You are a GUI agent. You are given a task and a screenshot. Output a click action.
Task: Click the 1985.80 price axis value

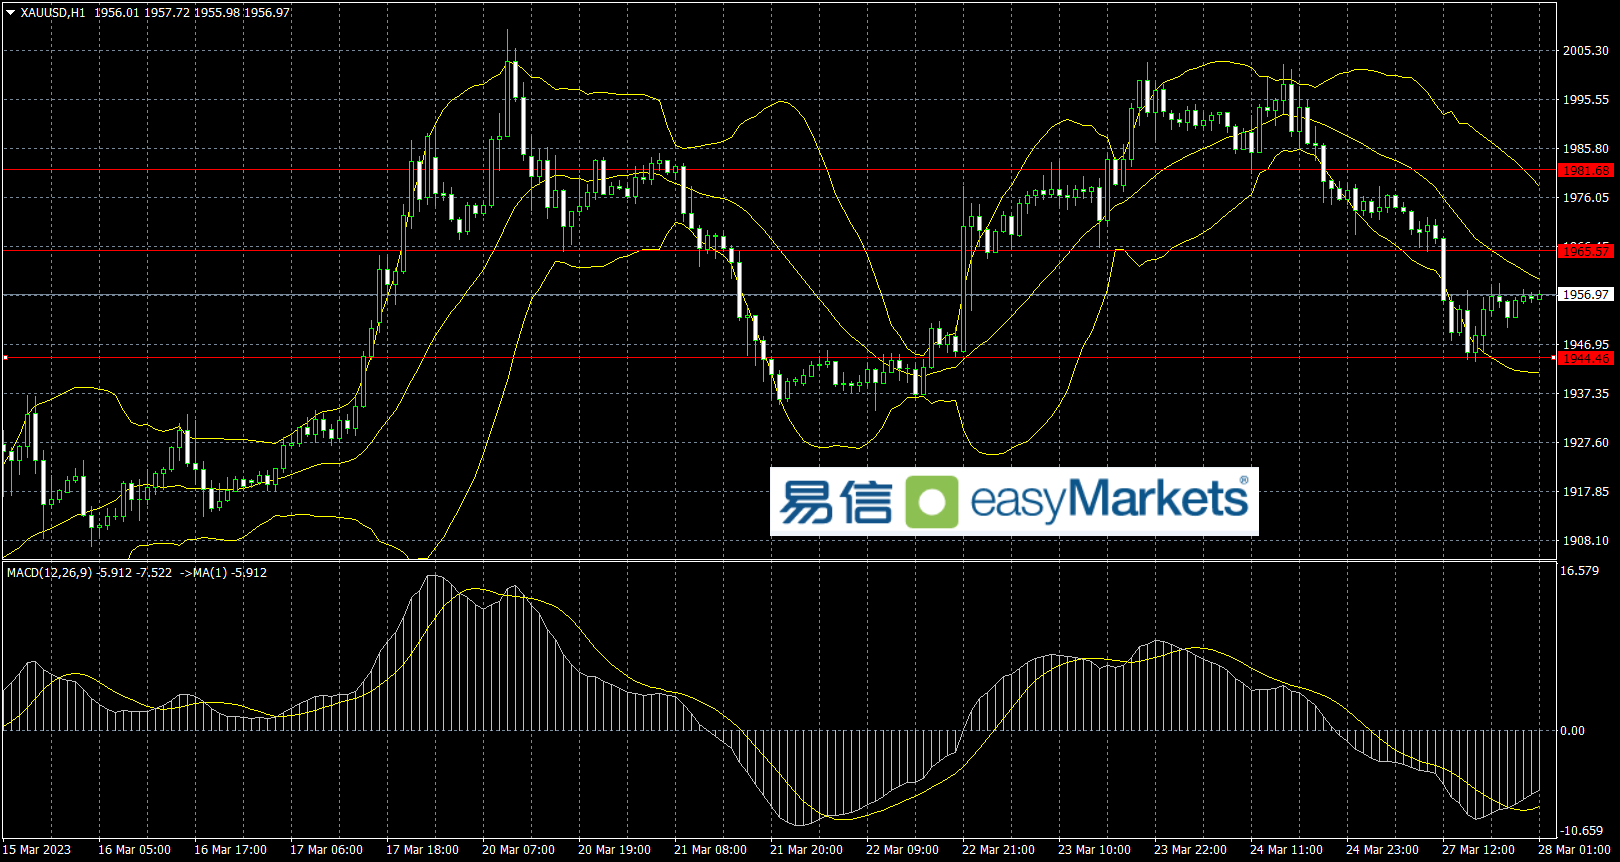[x=1586, y=149]
